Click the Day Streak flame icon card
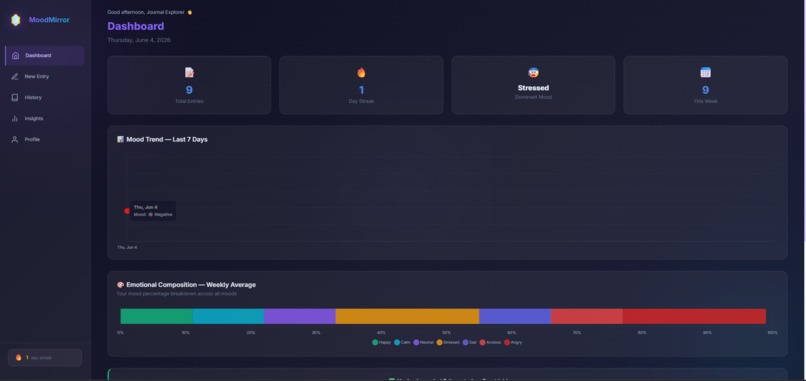This screenshot has width=806, height=381. (361, 72)
